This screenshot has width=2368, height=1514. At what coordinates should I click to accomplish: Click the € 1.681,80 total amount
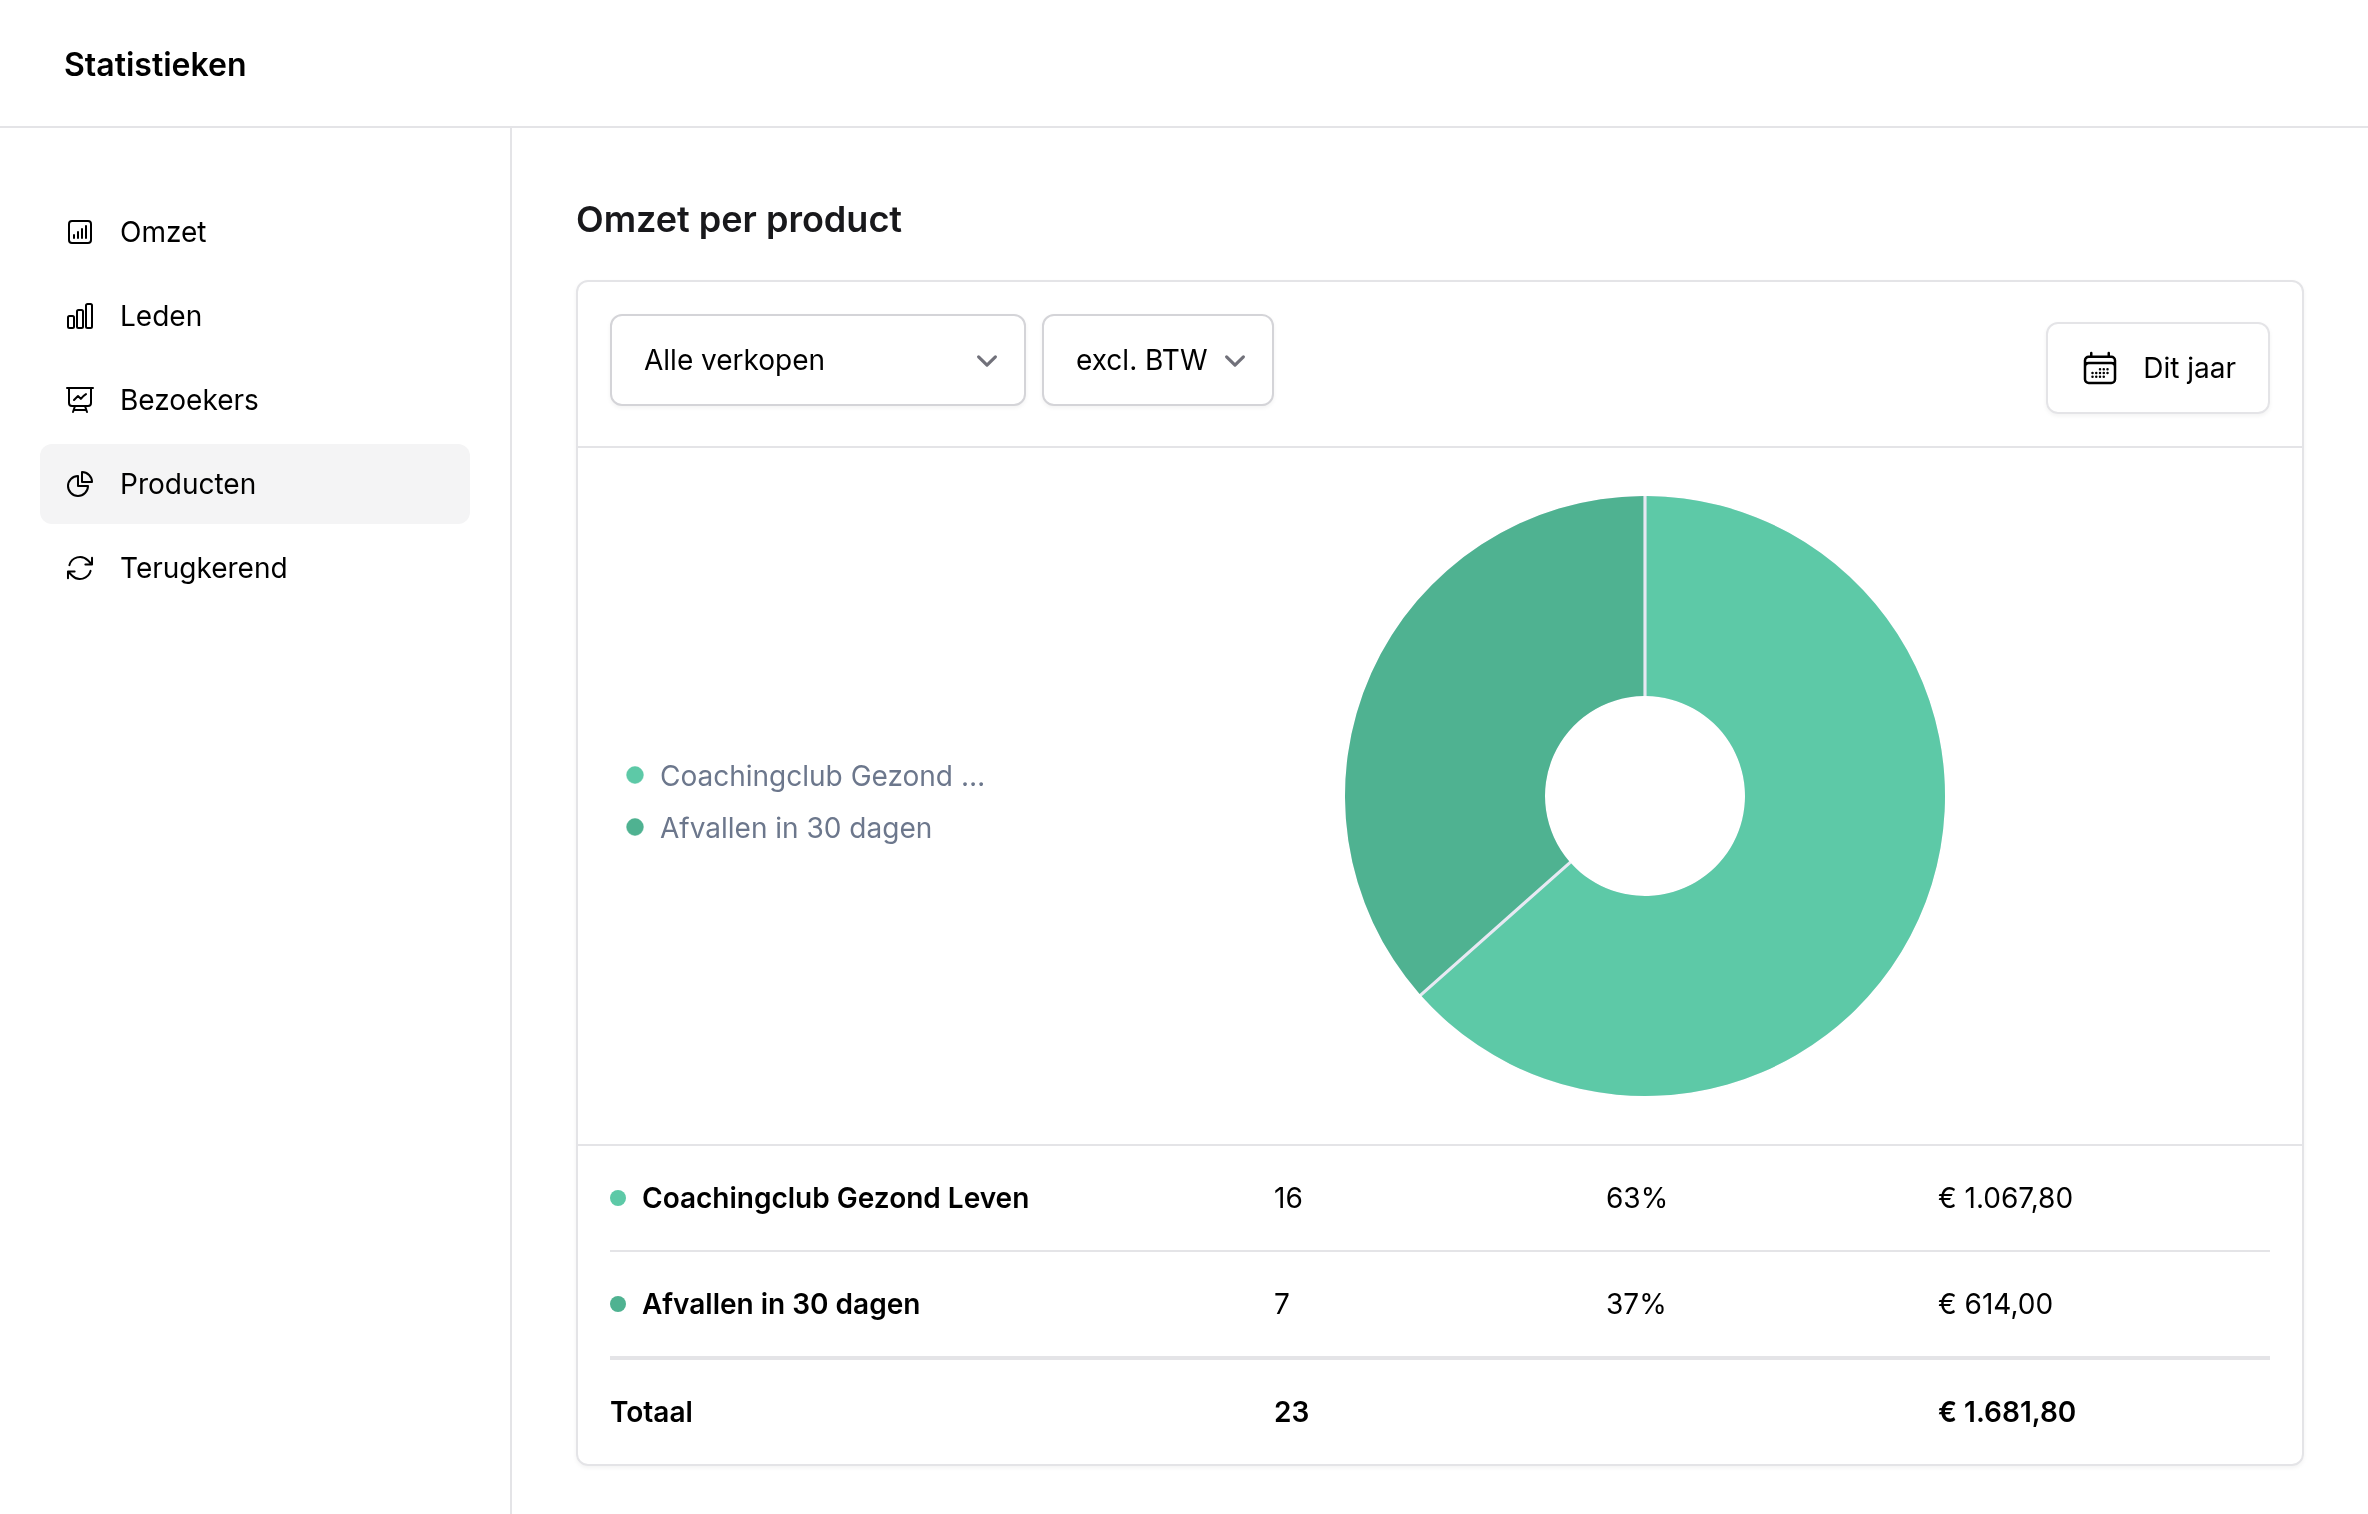click(x=2007, y=1412)
